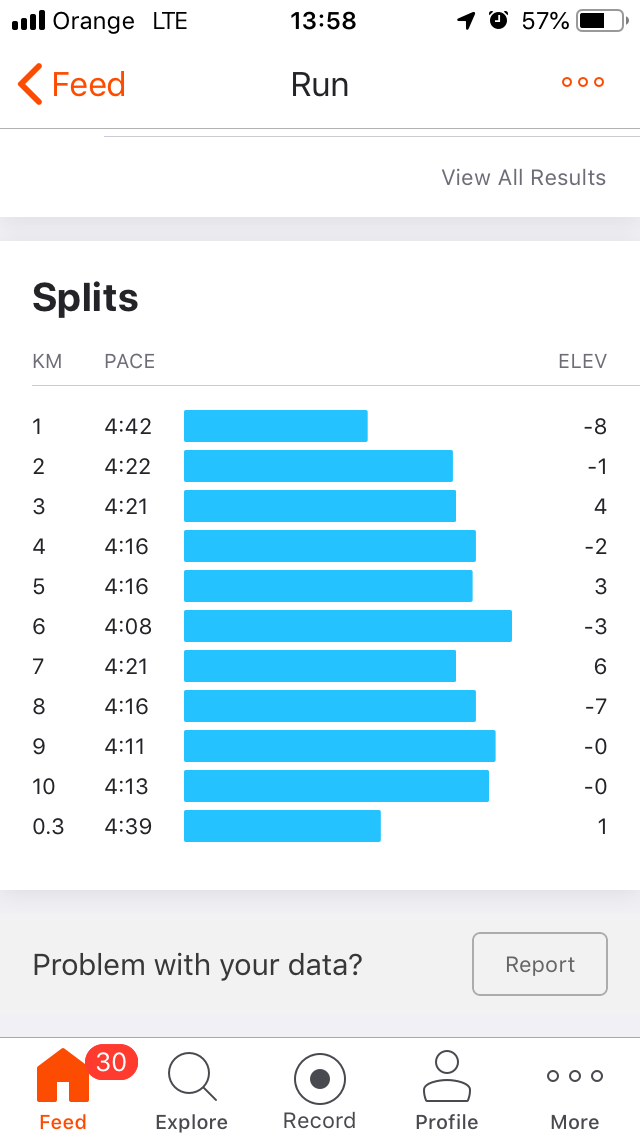Tap the Splits section heading
Image resolution: width=640 pixels, height=1136 pixels.
tap(85, 298)
